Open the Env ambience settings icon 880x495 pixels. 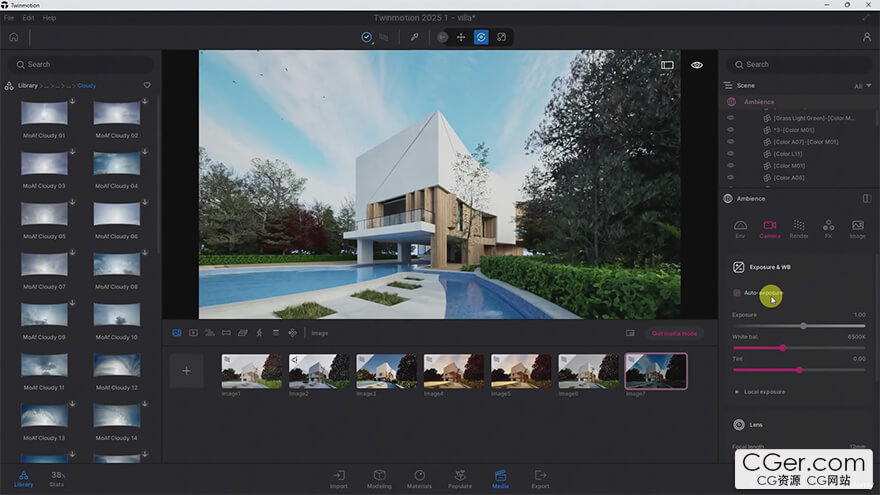[x=740, y=227]
